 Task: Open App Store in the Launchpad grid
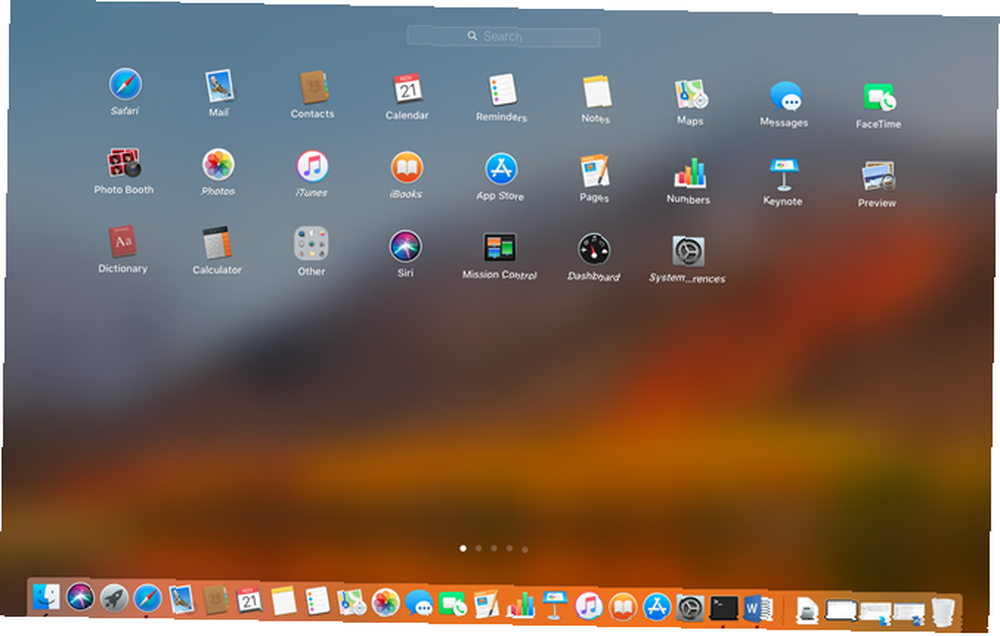pyautogui.click(x=501, y=170)
